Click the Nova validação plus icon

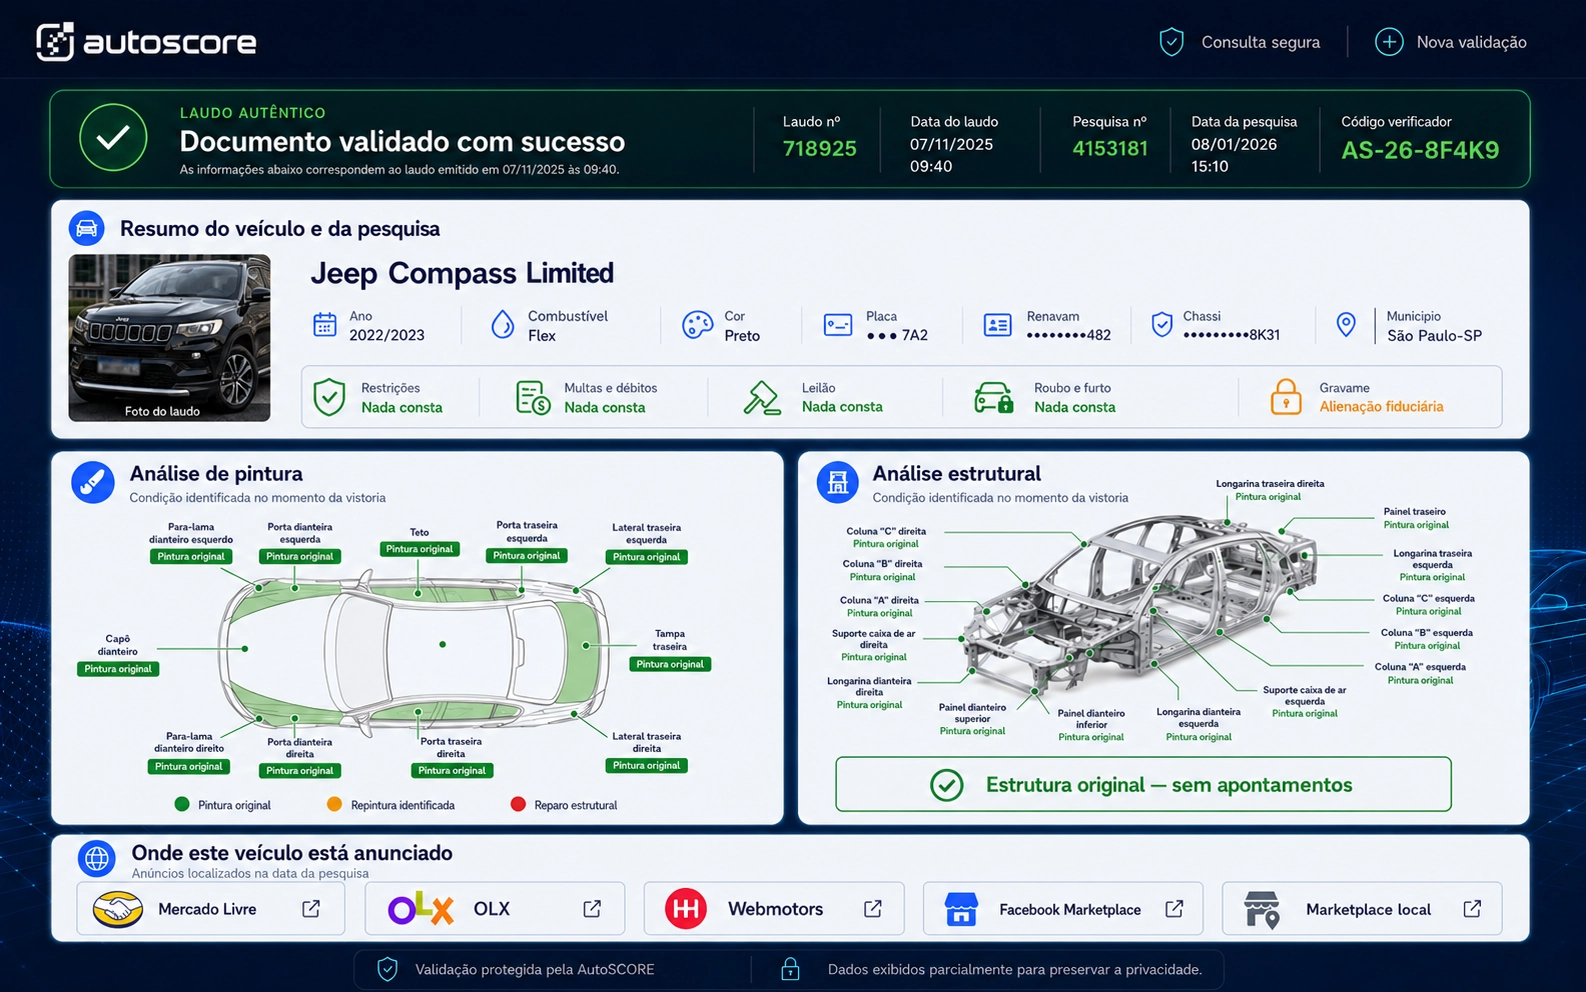(x=1389, y=42)
